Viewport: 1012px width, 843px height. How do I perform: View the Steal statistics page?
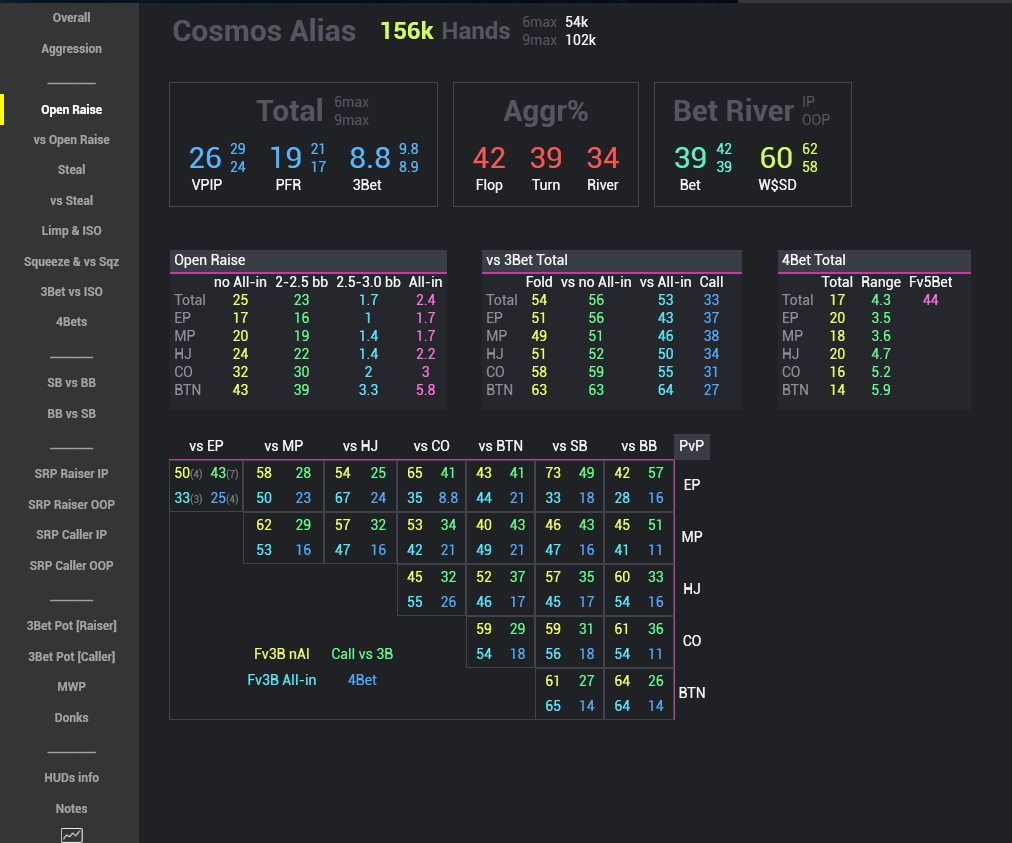[71, 170]
